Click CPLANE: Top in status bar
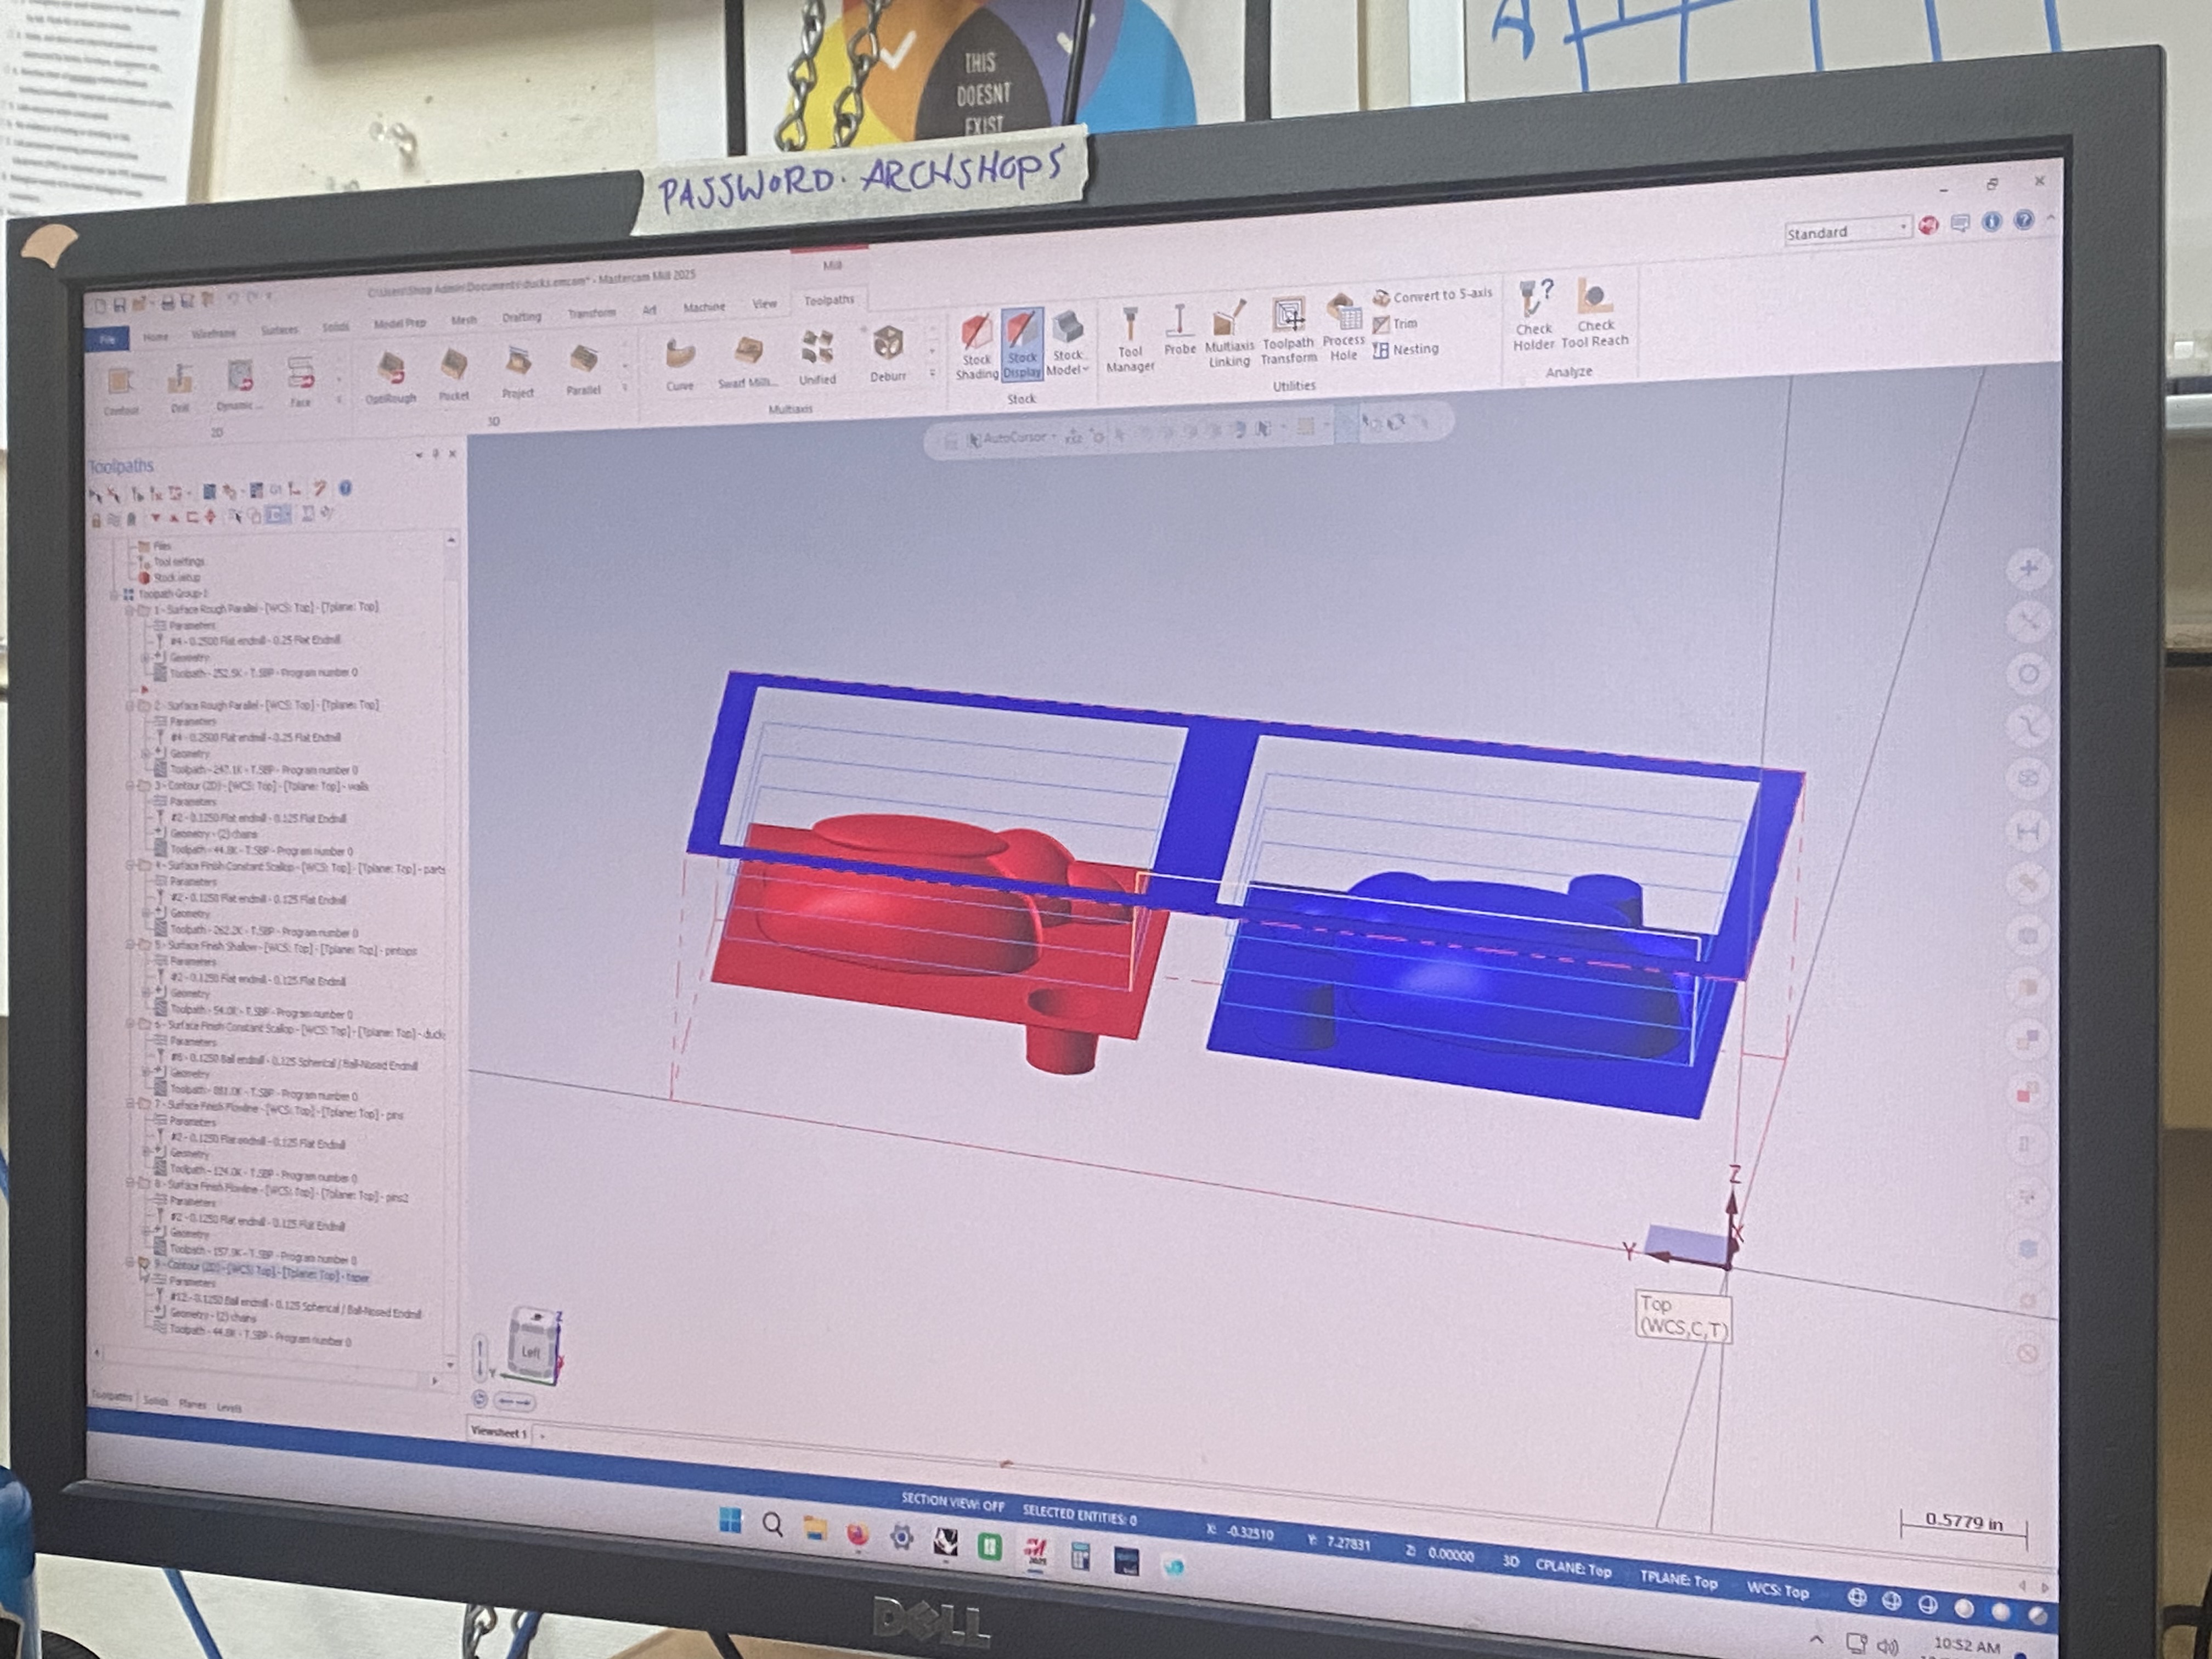Image resolution: width=2212 pixels, height=1659 pixels. pyautogui.click(x=1573, y=1569)
